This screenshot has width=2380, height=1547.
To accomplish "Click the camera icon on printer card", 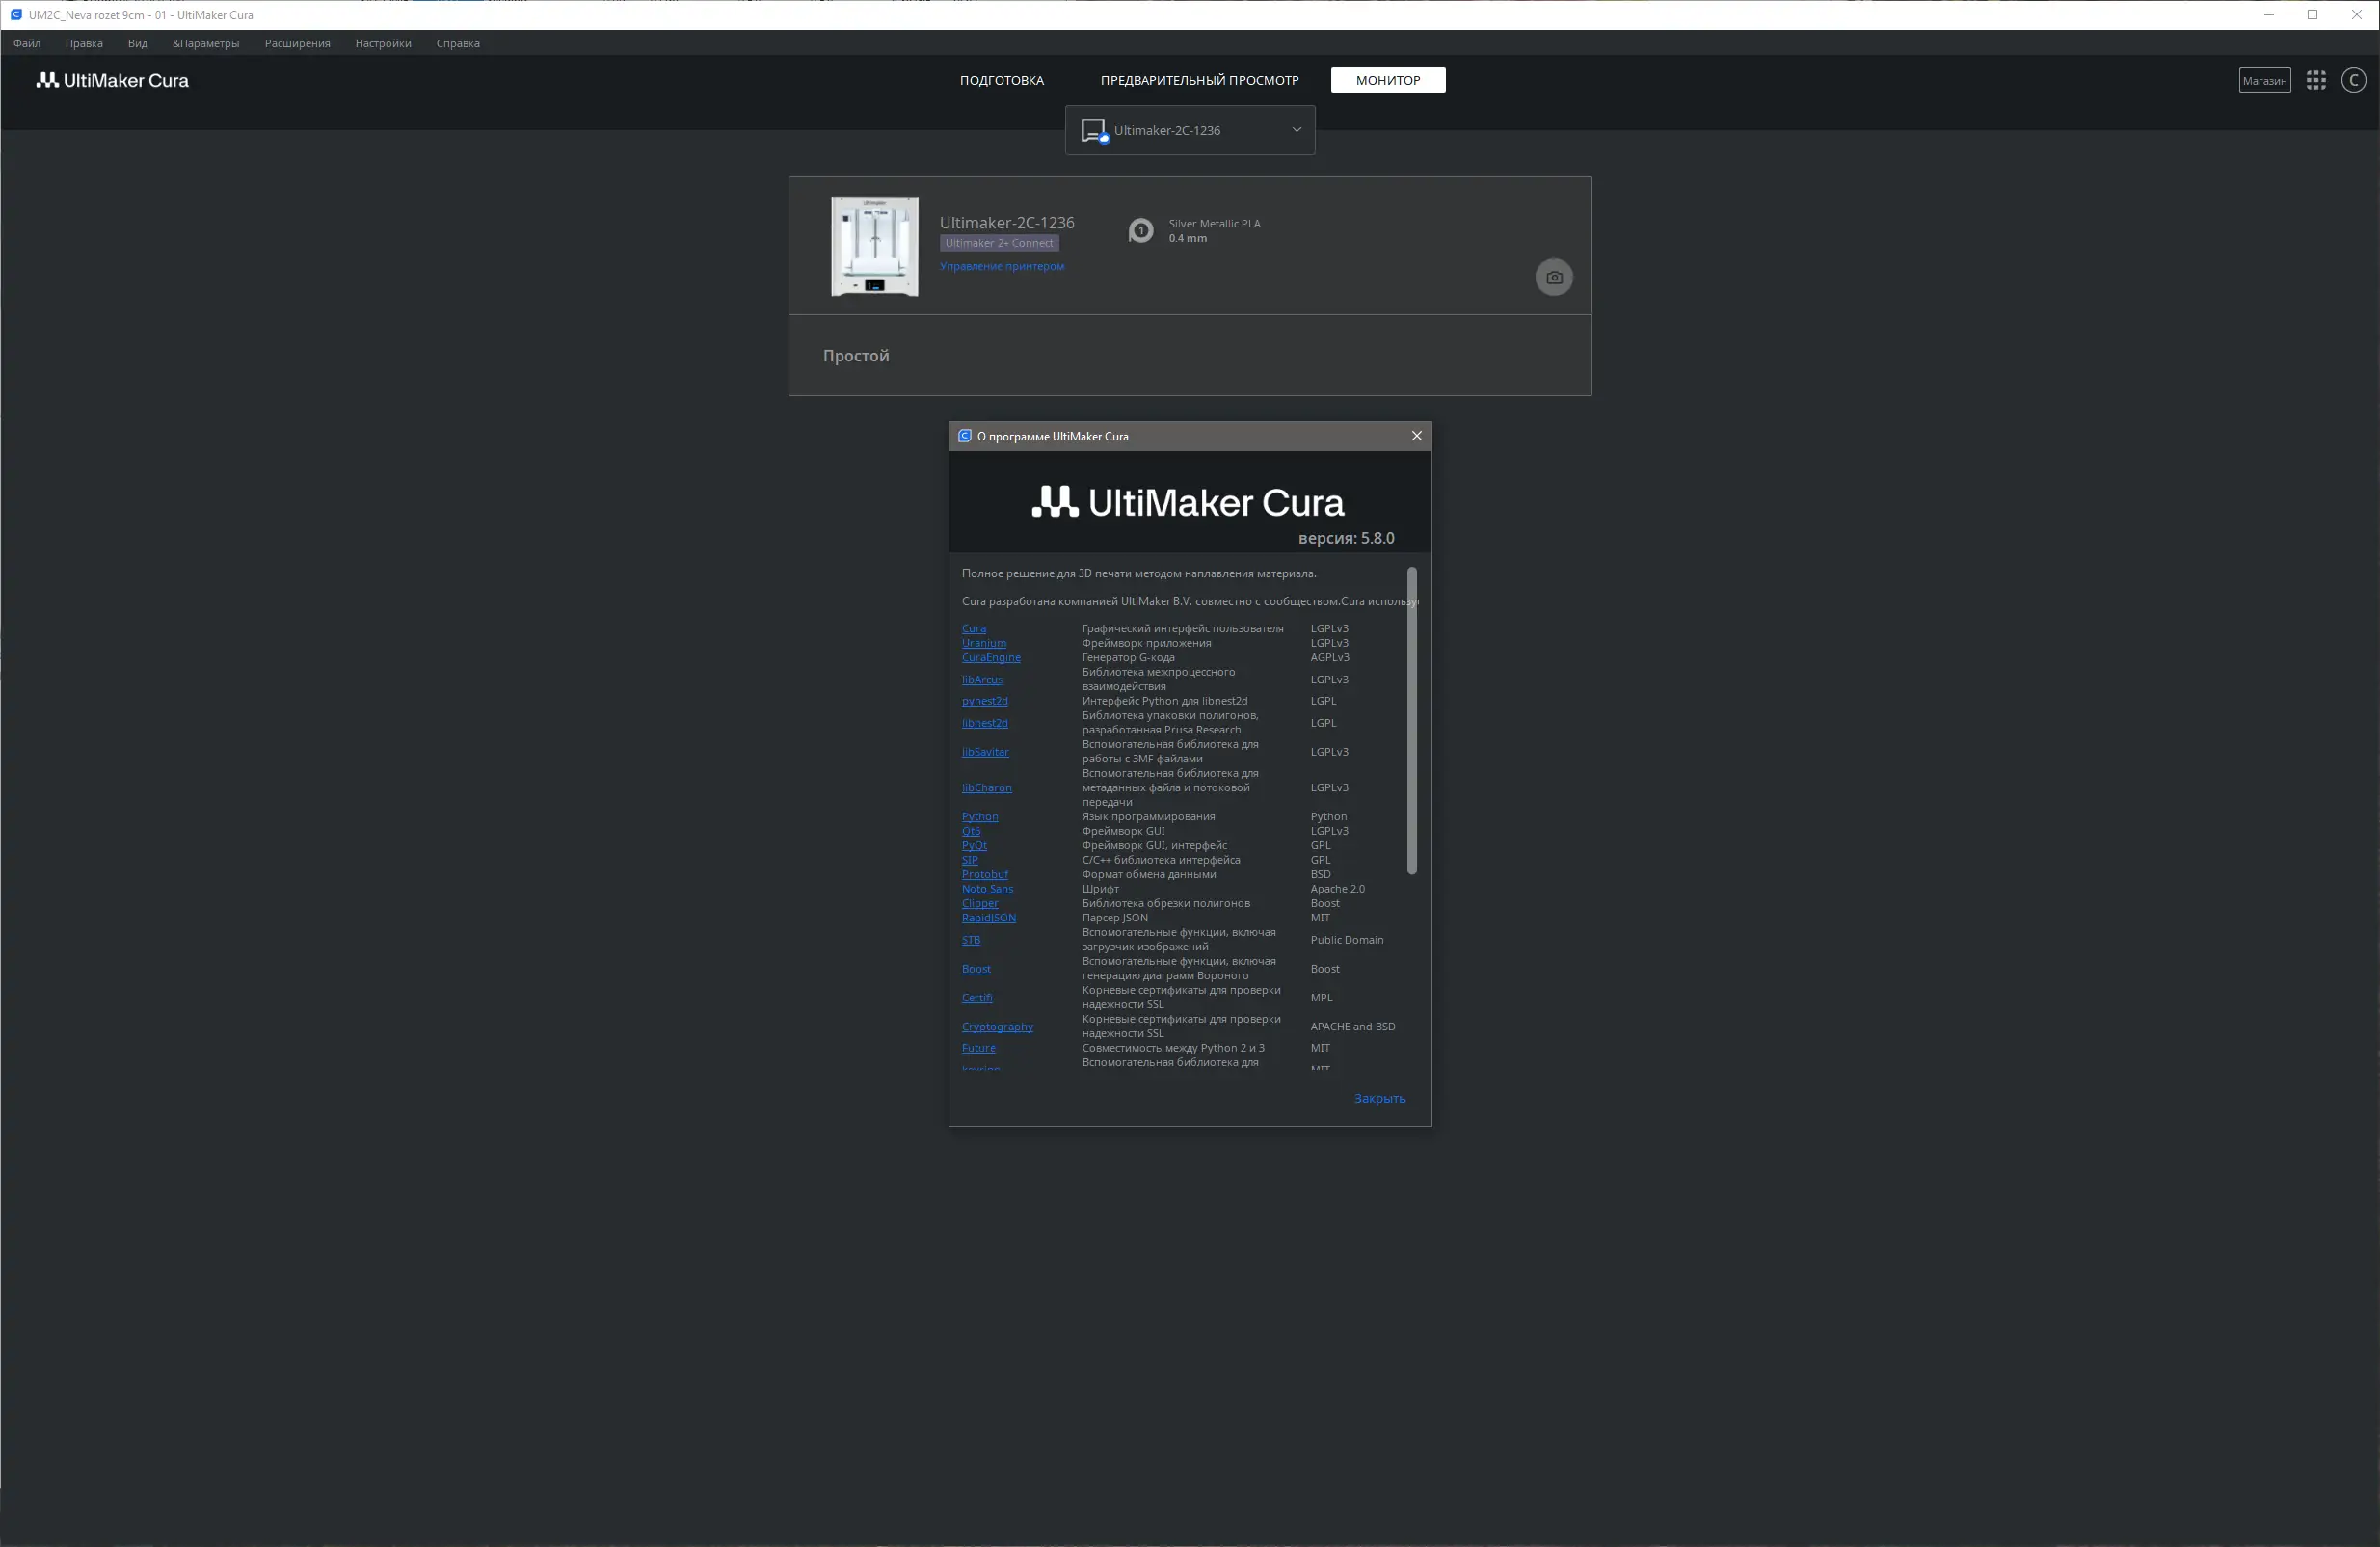I will tap(1553, 277).
